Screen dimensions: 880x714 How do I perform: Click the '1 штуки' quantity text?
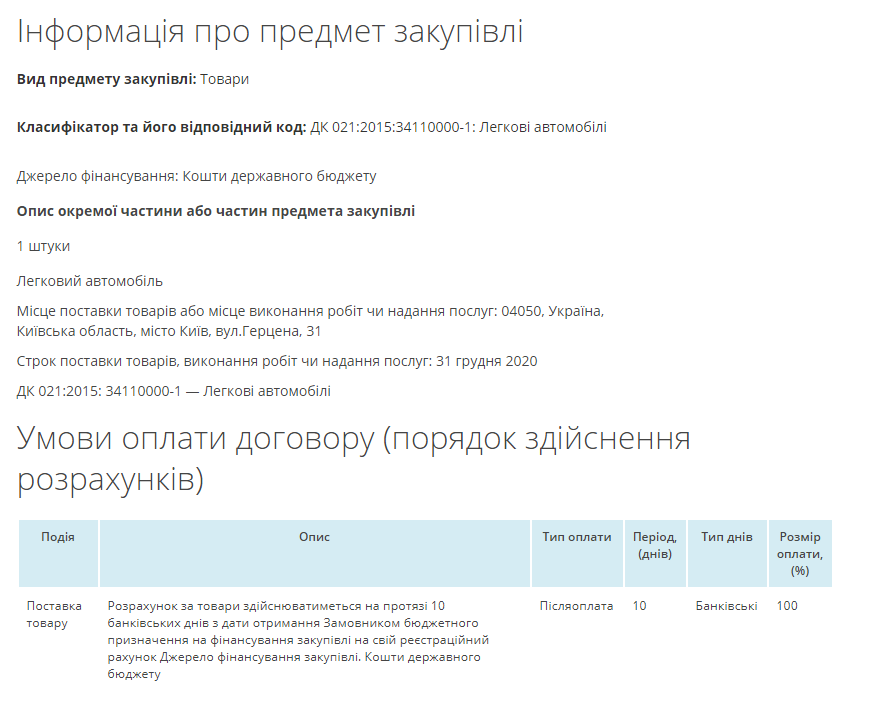pos(43,246)
